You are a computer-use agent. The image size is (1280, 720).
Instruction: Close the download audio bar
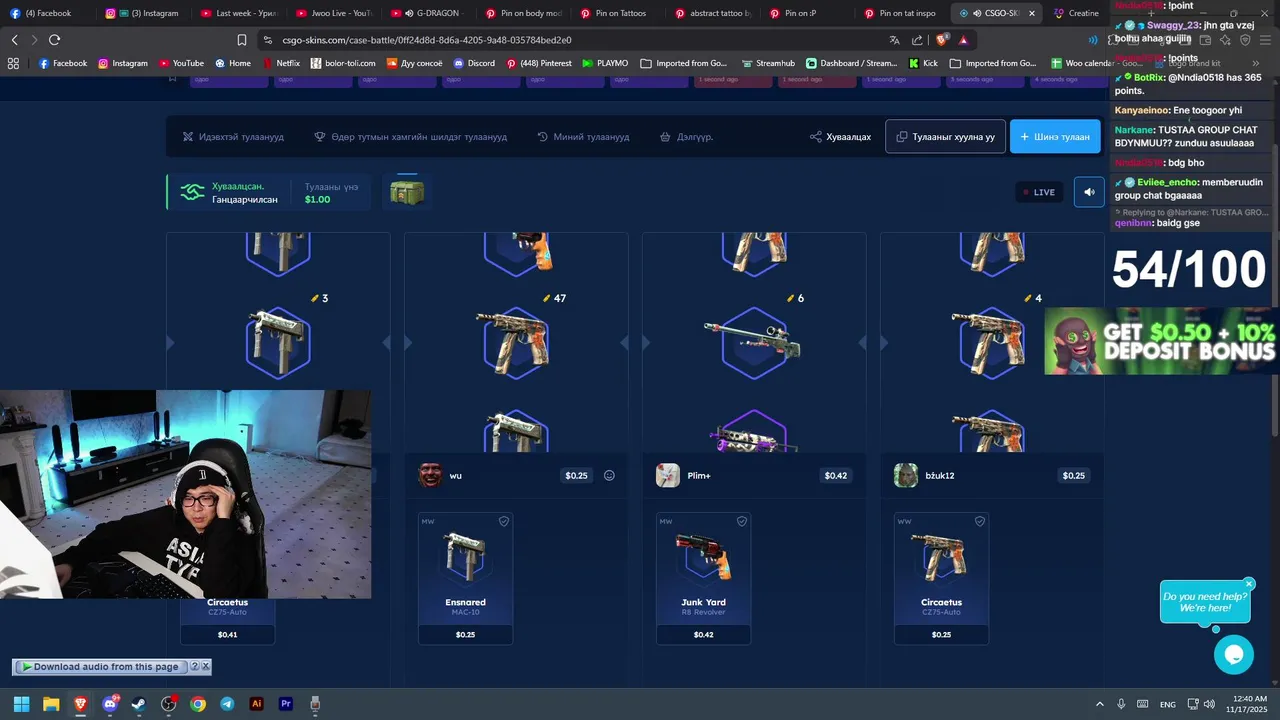[205, 666]
